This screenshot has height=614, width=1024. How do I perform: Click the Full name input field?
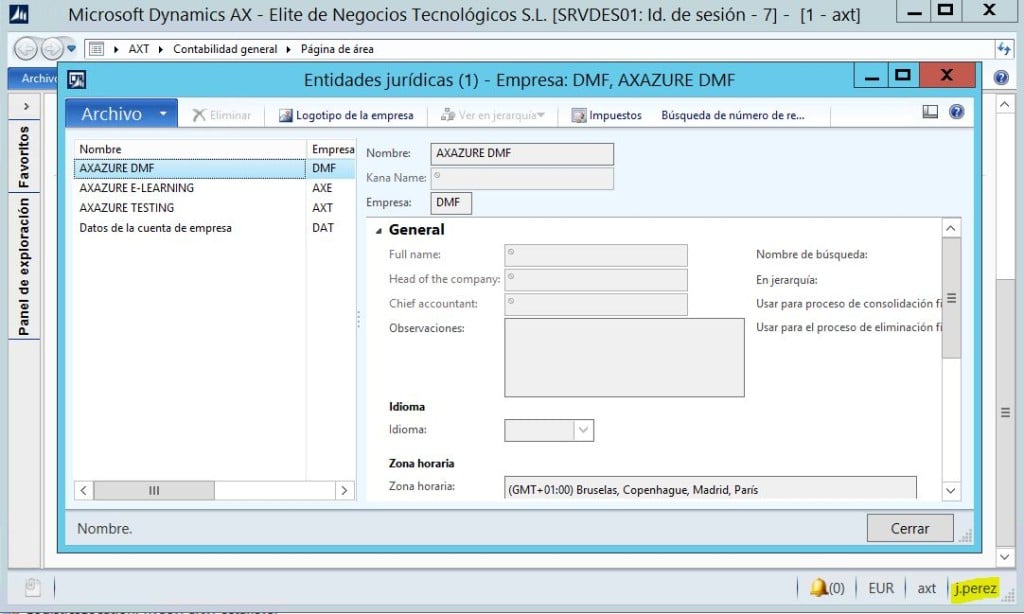[x=596, y=255]
